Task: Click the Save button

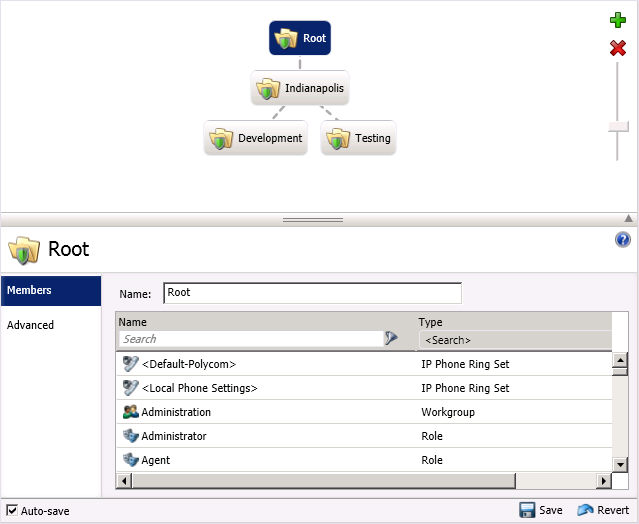Action: coord(541,510)
